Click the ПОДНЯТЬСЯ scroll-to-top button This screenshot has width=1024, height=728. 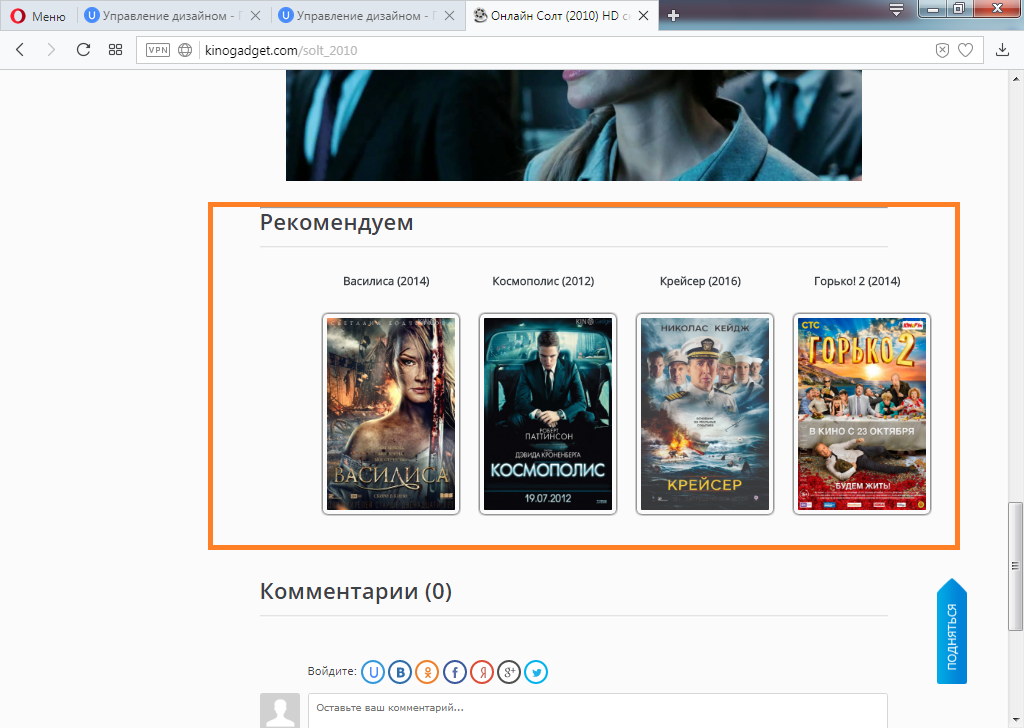click(x=952, y=631)
